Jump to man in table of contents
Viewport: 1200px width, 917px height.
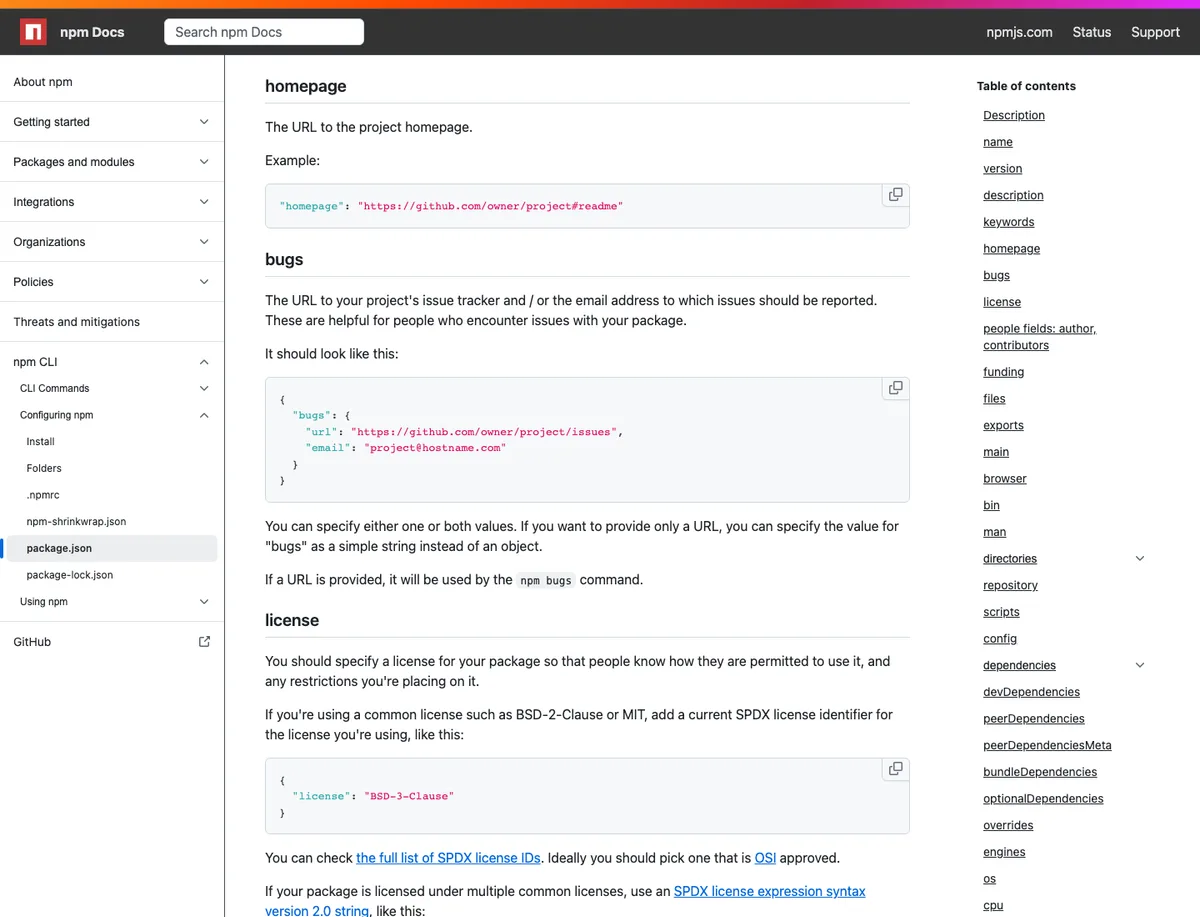point(994,532)
